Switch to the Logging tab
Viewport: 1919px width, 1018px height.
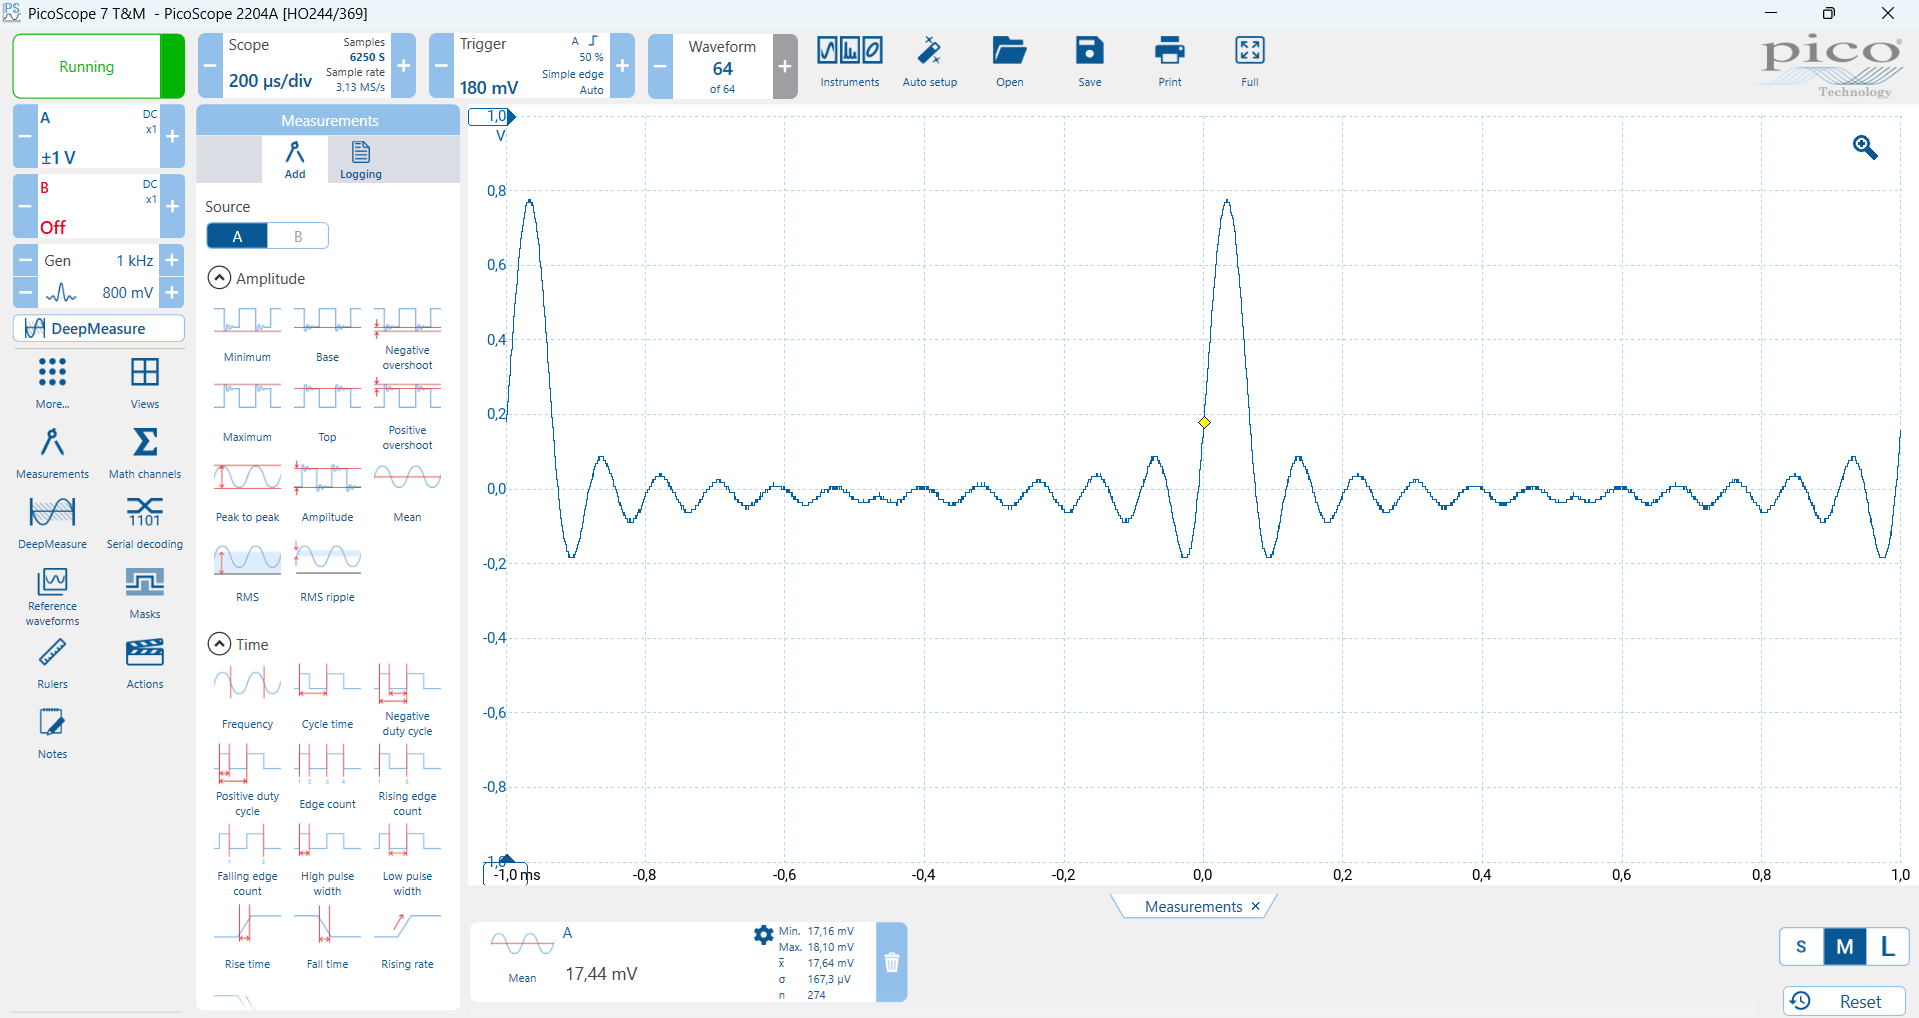coord(361,159)
